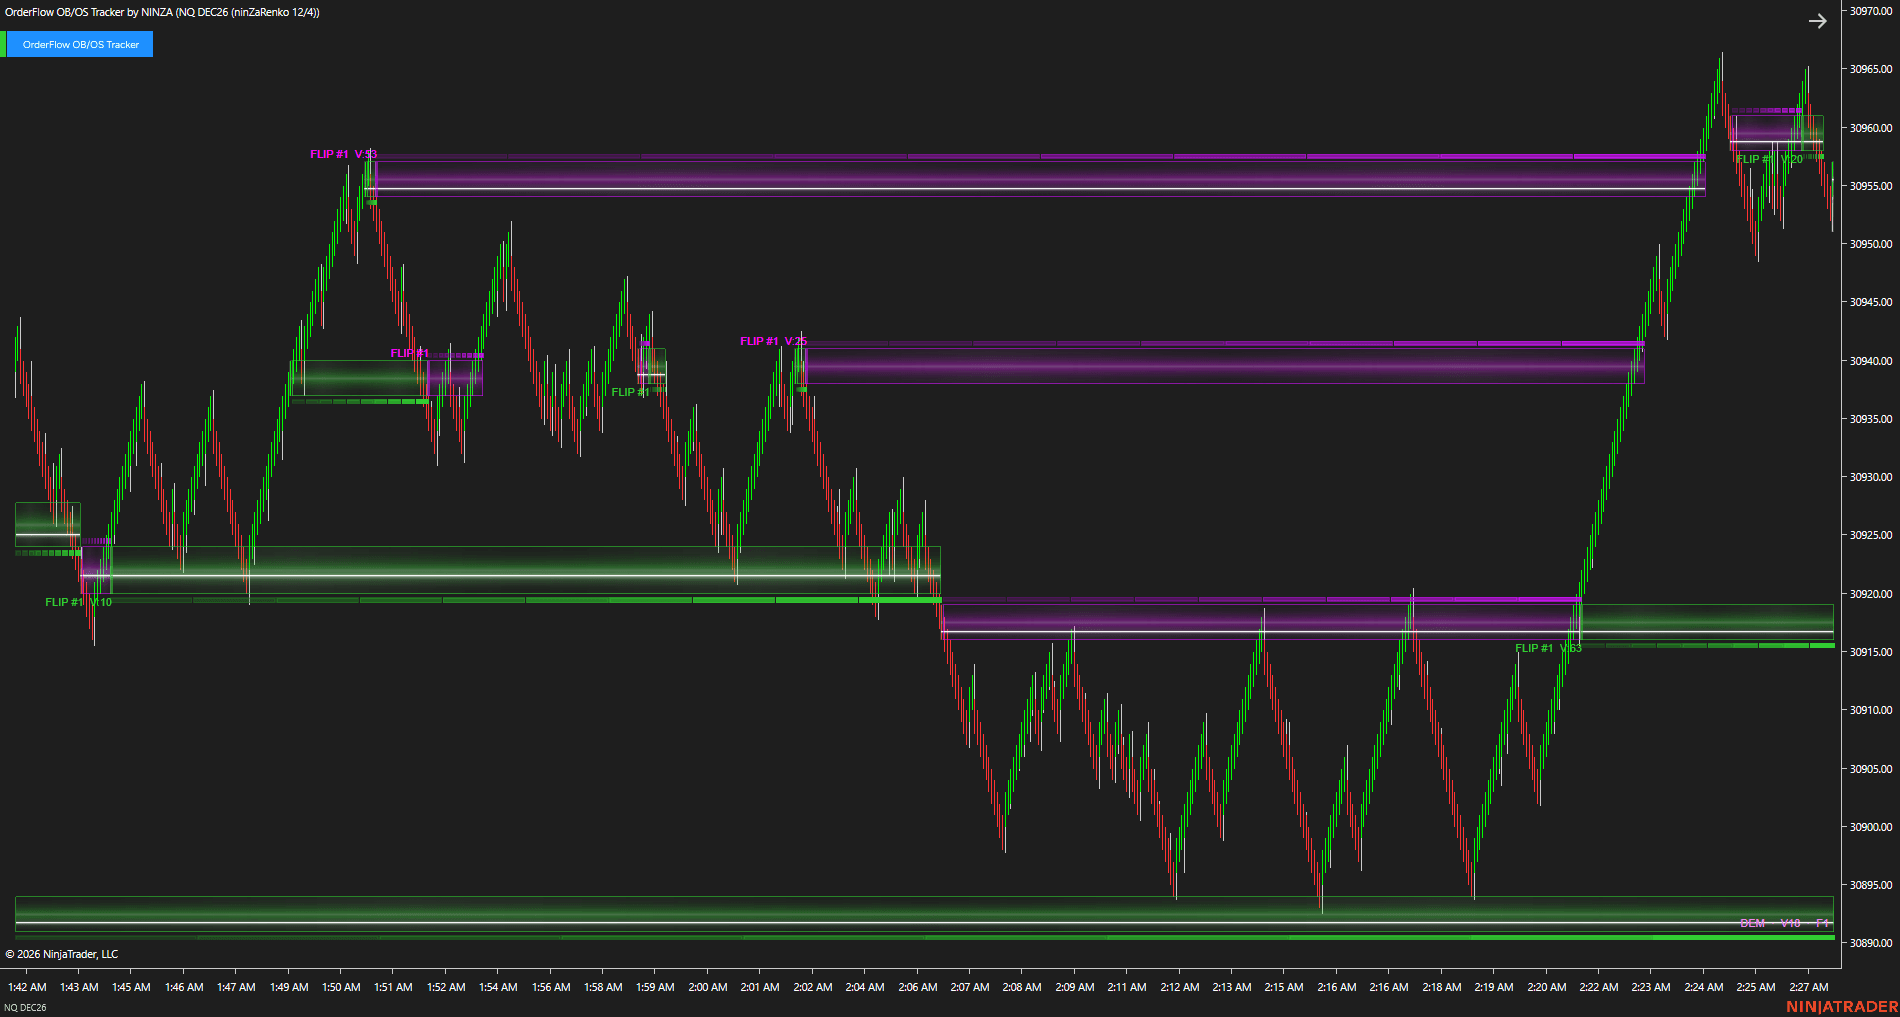Screen dimensions: 1900x1017
Task: Click the 30940.00 price axis label
Action: tap(1870, 361)
